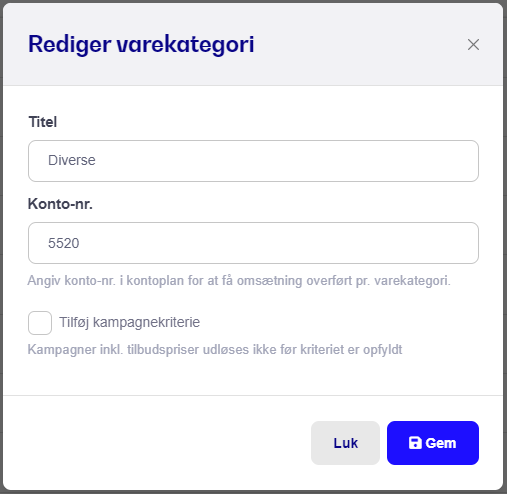Click the kontoplan helper text below Konto-nr.
The image size is (507, 494).
(x=239, y=281)
